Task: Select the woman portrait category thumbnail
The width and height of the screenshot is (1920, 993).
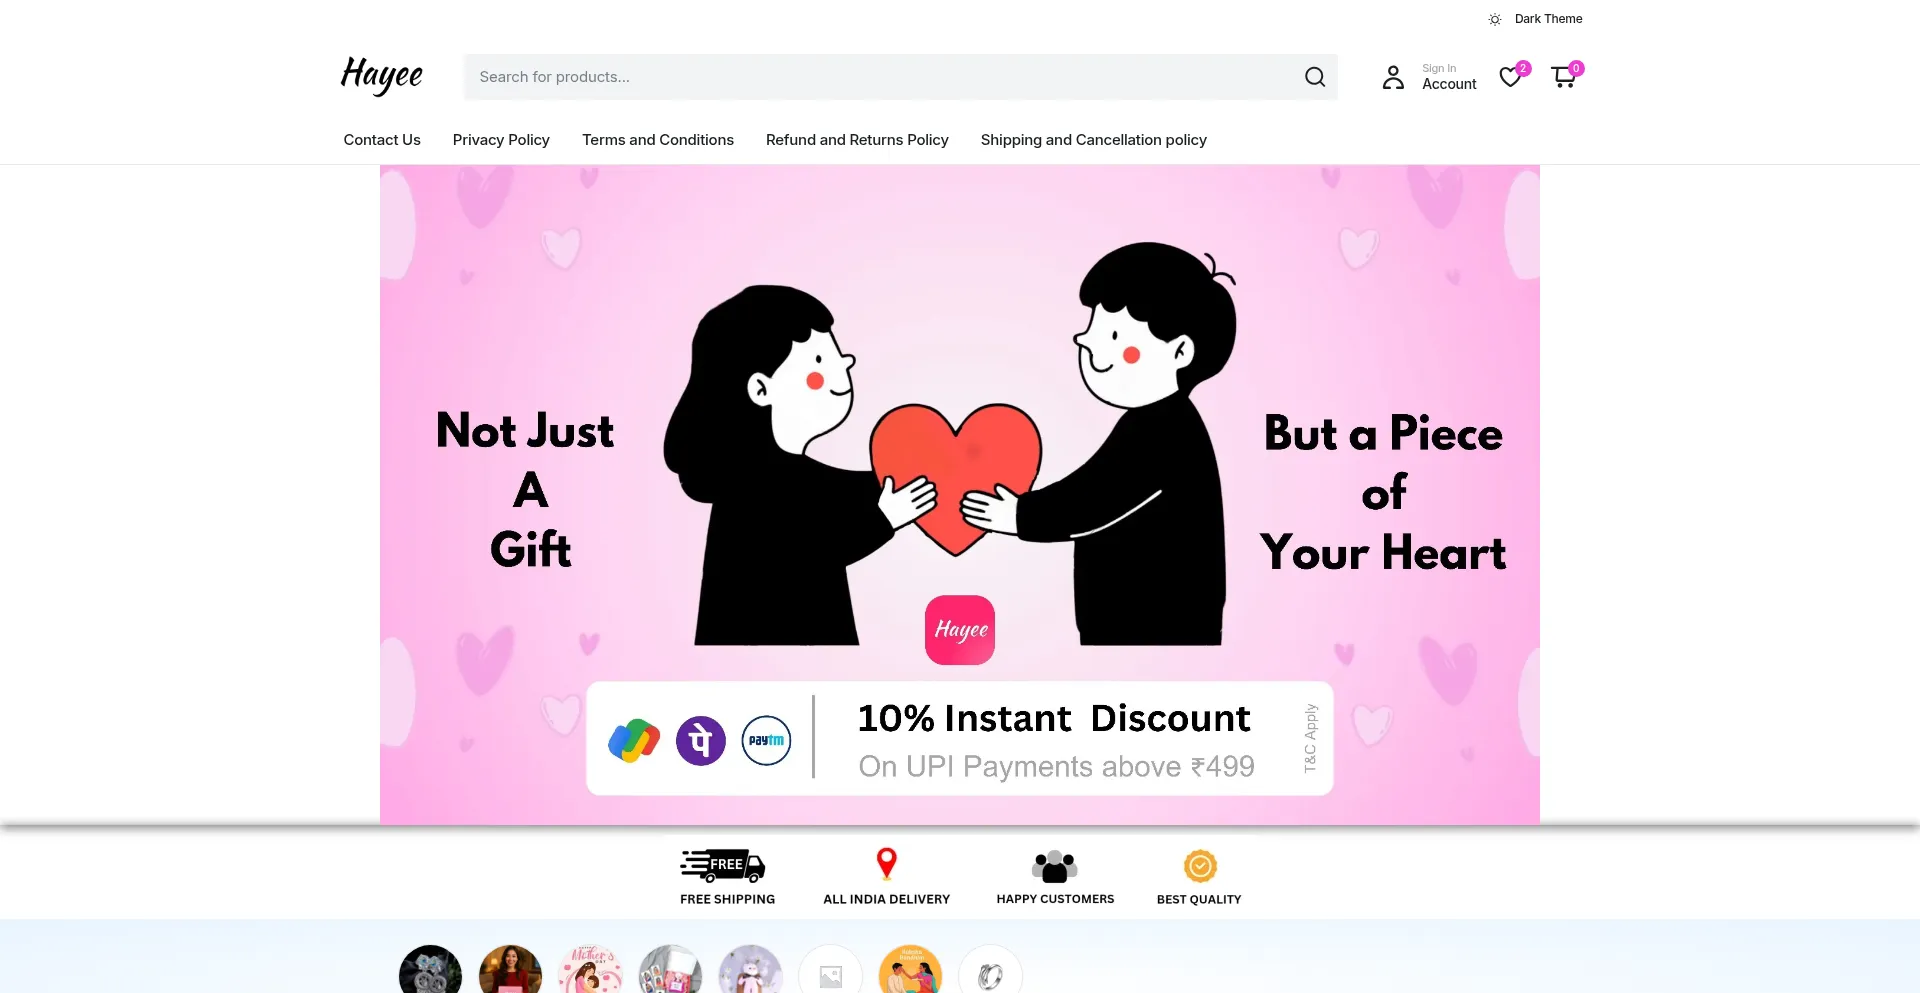Action: pyautogui.click(x=510, y=970)
